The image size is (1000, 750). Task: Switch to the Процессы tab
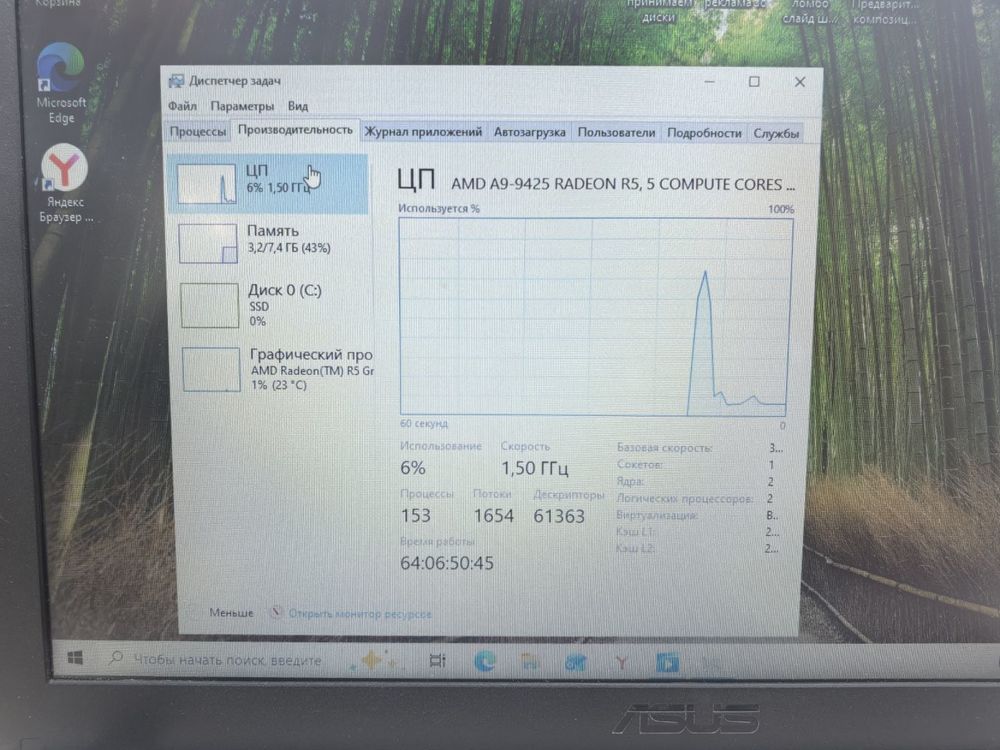tap(198, 131)
